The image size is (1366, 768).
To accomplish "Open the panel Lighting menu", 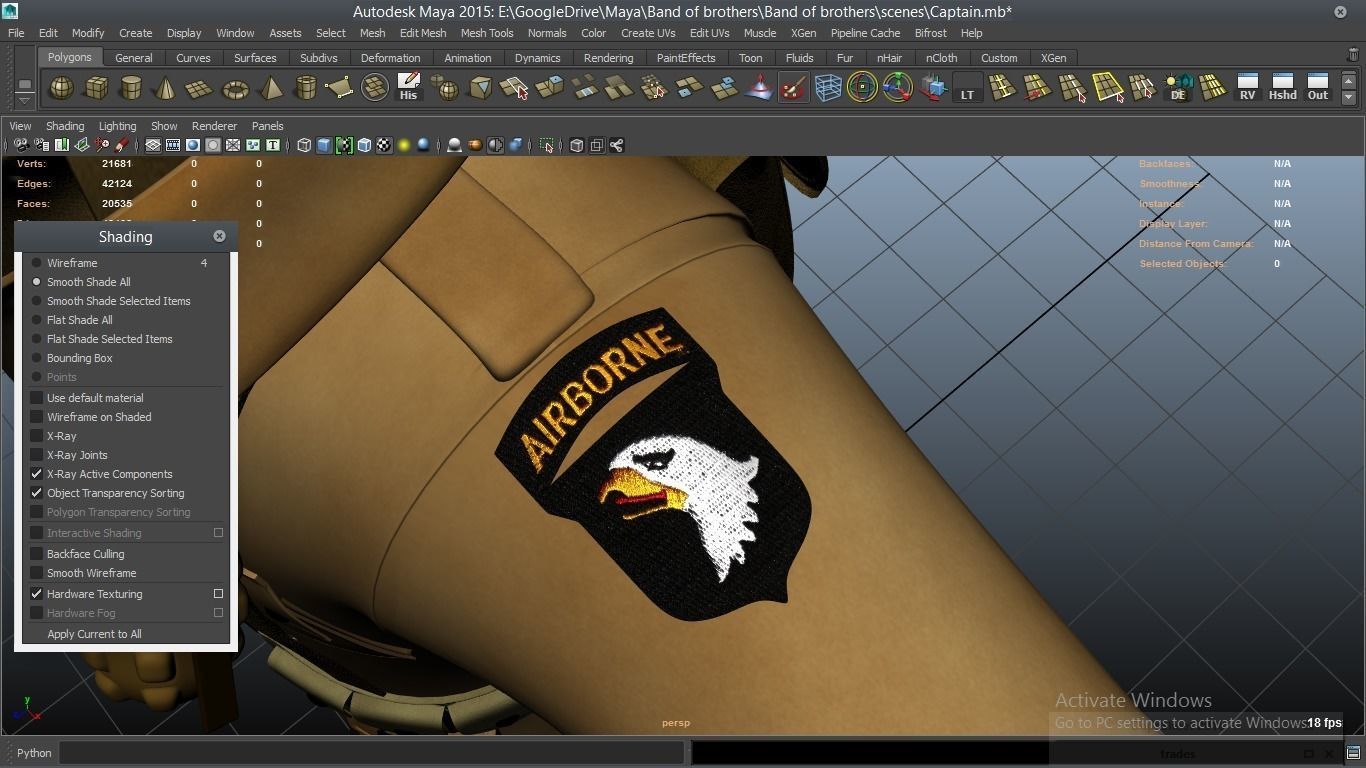I will (x=117, y=126).
